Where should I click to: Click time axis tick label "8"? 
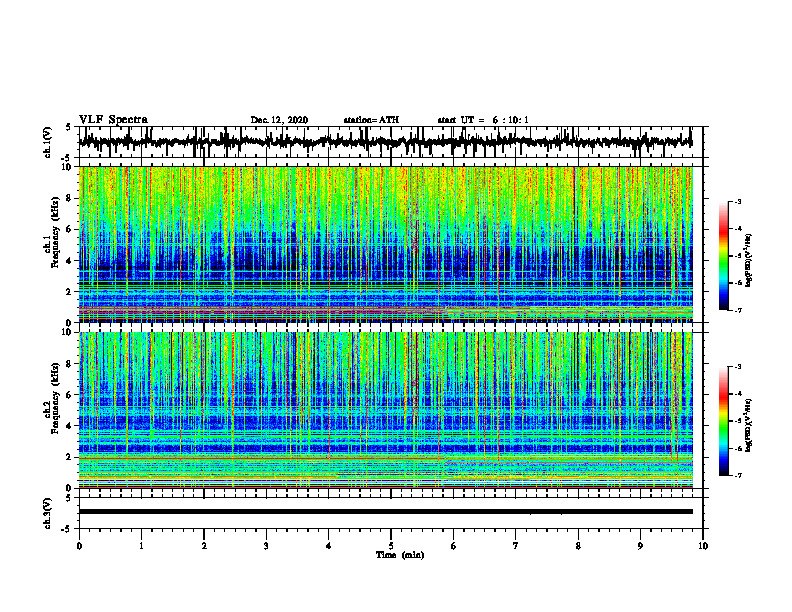tap(578, 546)
